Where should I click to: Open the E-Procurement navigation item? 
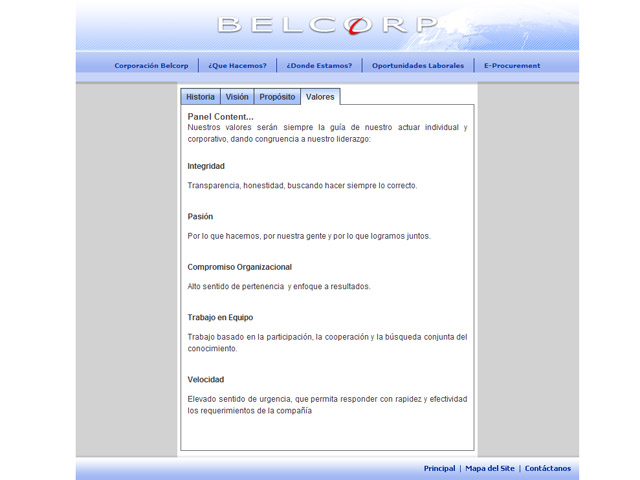[512, 66]
